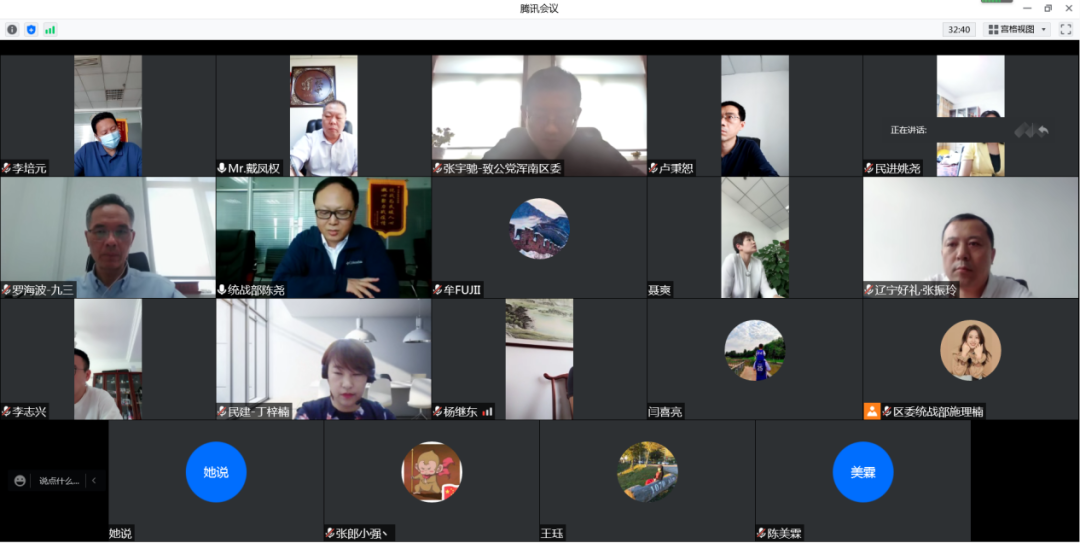Image resolution: width=1080 pixels, height=543 pixels.
Task: Select 民建-丁梓楠's video tile
Action: coord(323,359)
